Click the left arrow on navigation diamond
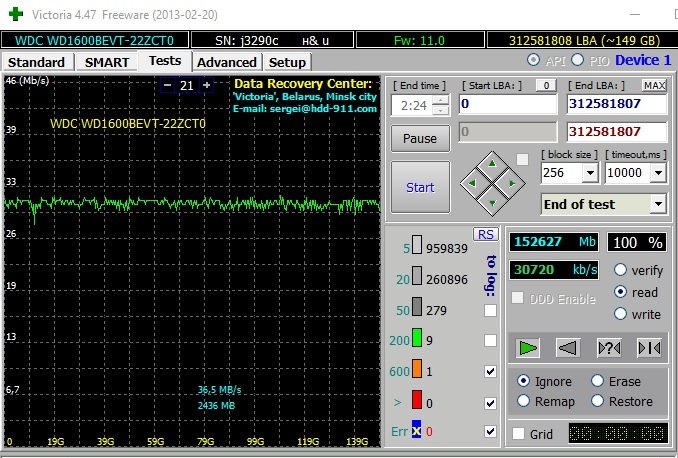 (x=472, y=183)
